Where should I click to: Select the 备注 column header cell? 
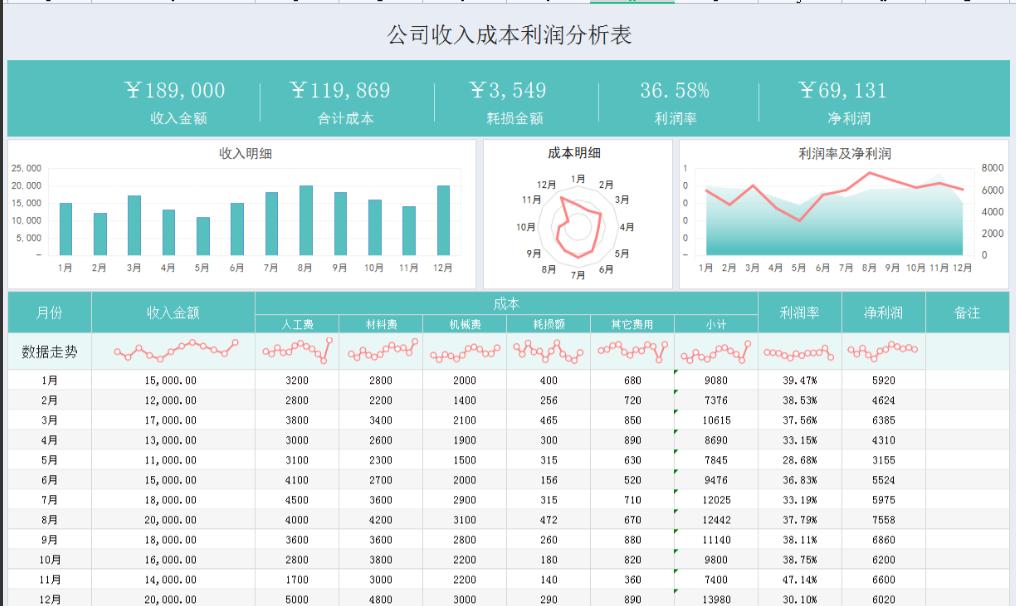click(968, 312)
